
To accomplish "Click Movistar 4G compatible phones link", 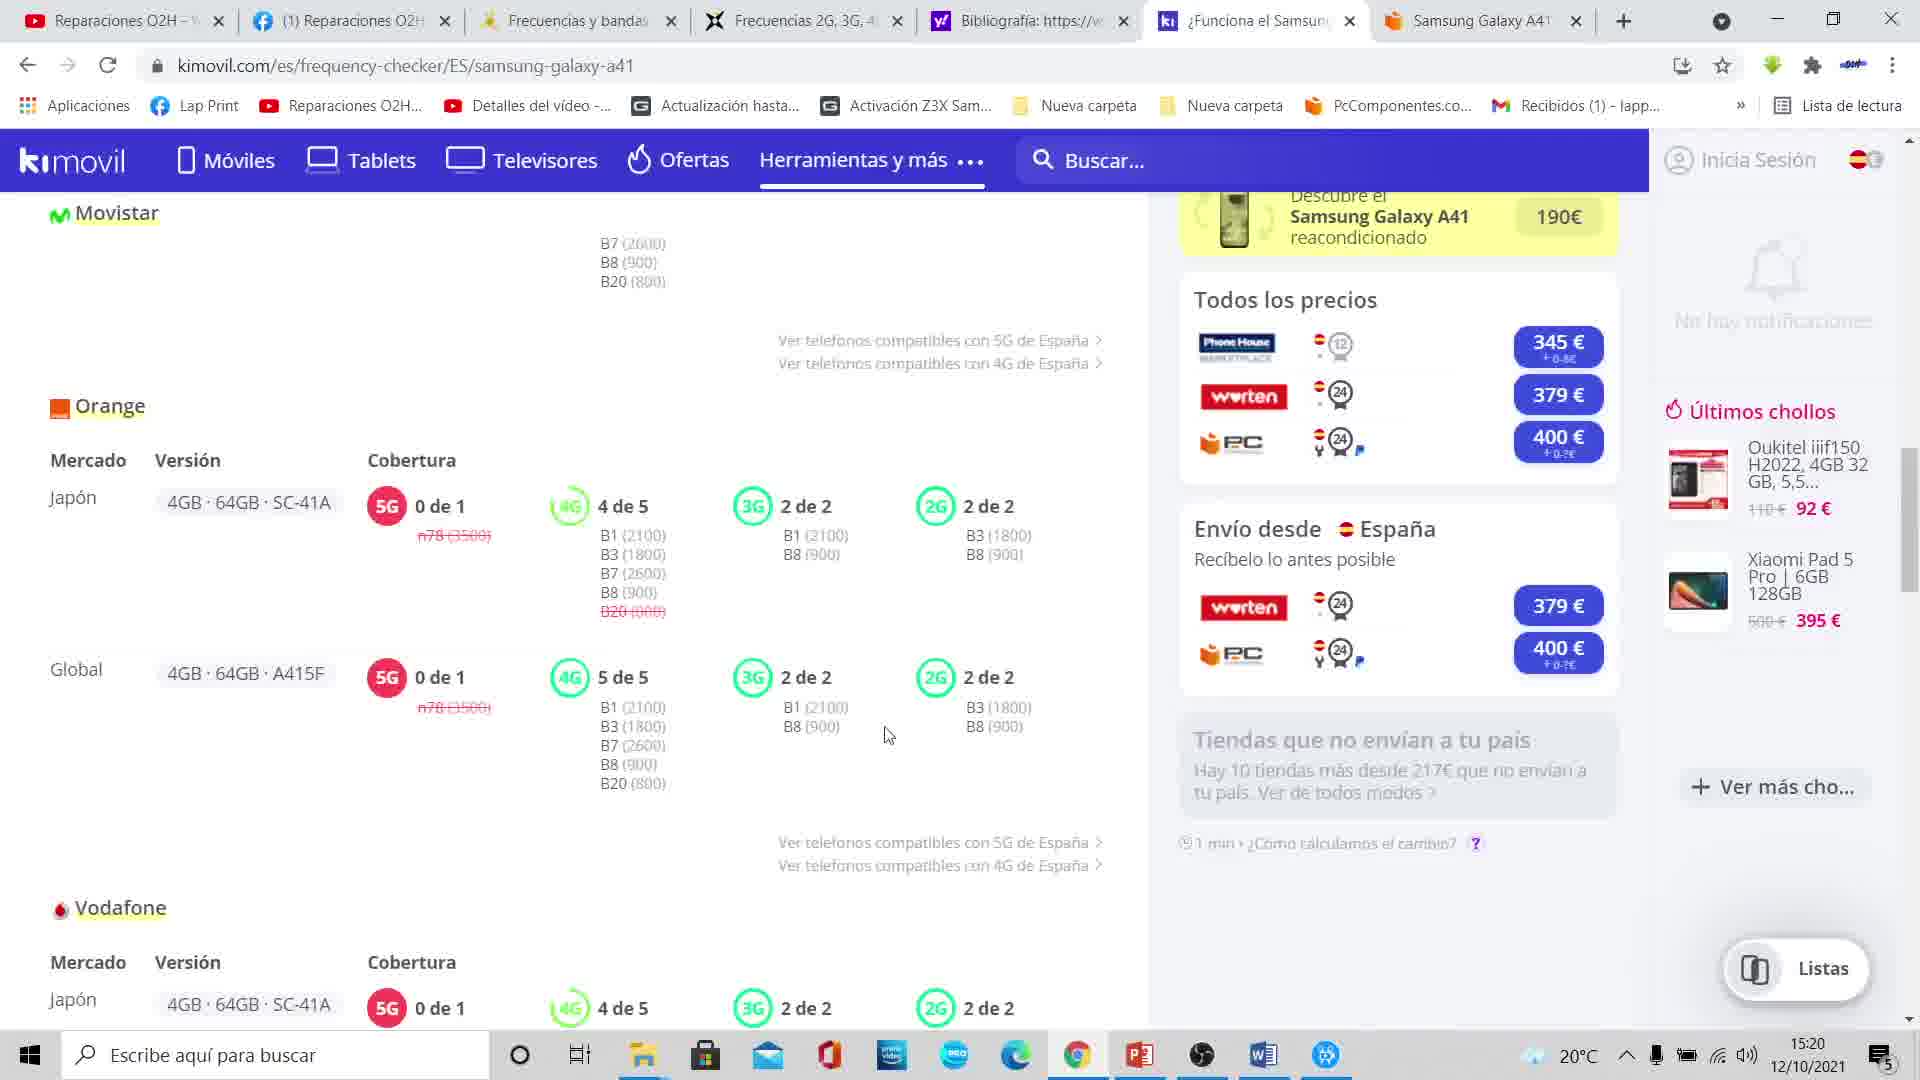I will (940, 364).
